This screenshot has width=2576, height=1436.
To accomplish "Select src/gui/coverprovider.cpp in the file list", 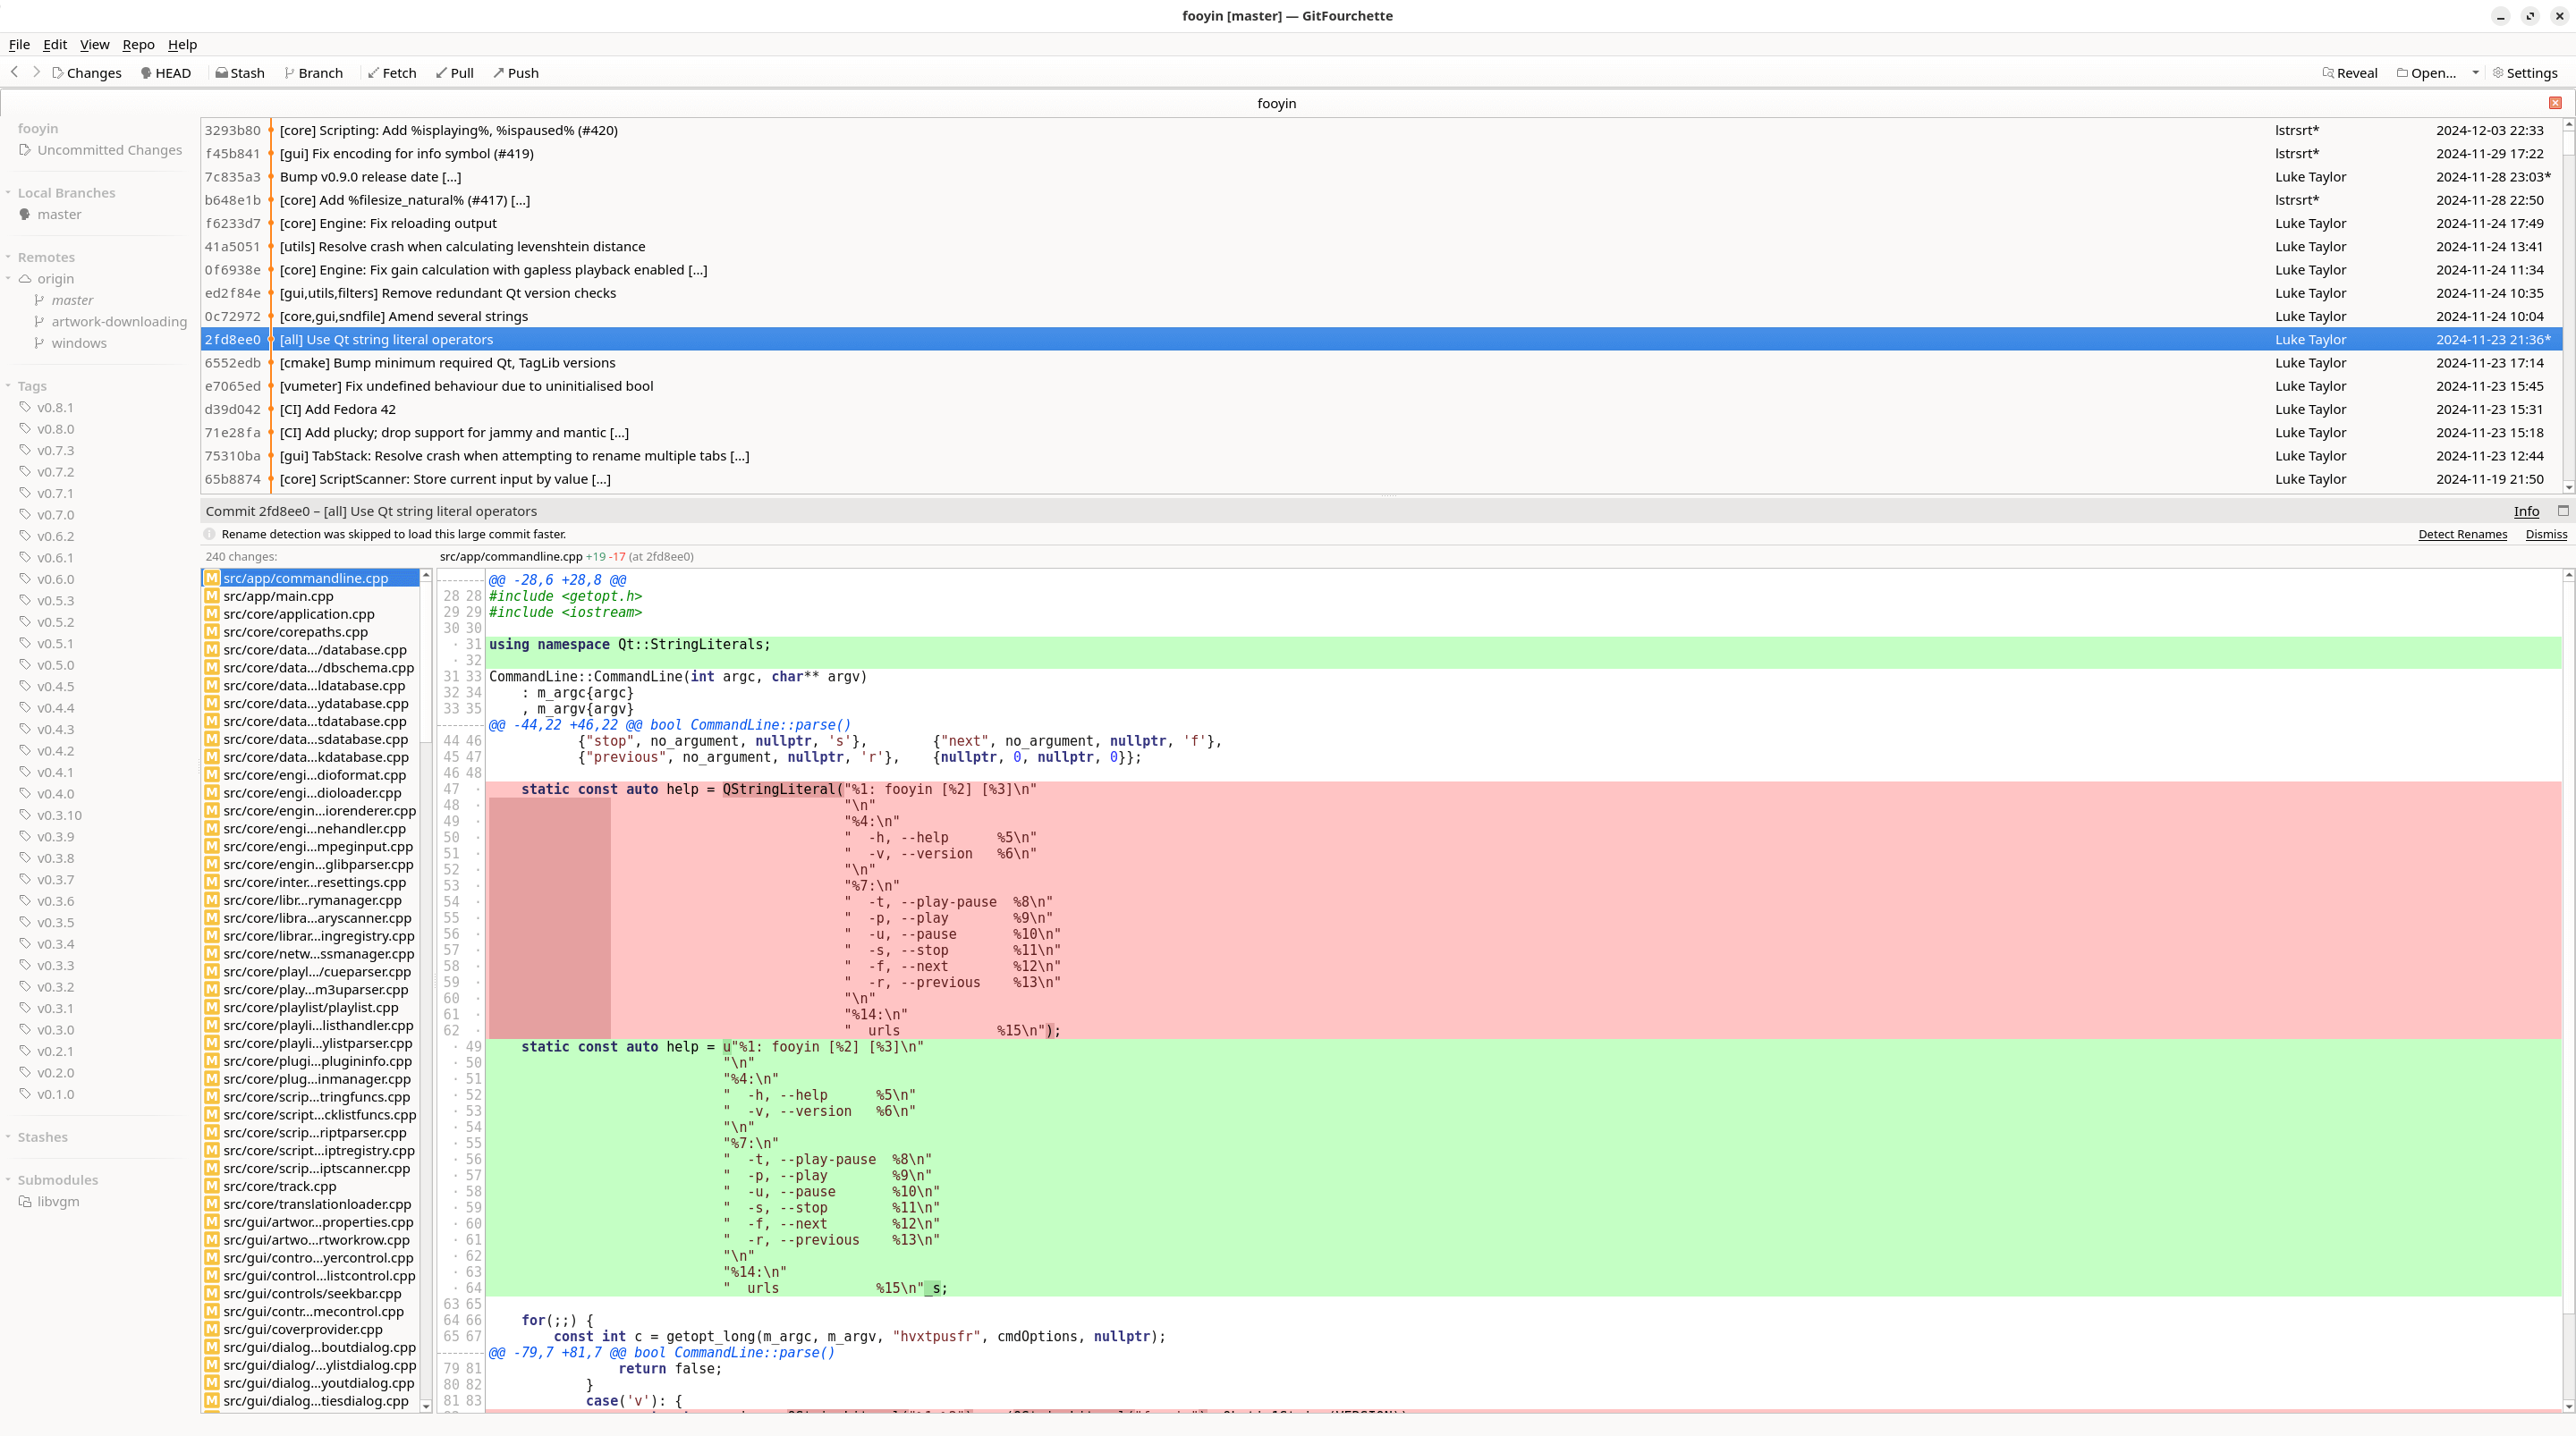I will pos(310,1329).
